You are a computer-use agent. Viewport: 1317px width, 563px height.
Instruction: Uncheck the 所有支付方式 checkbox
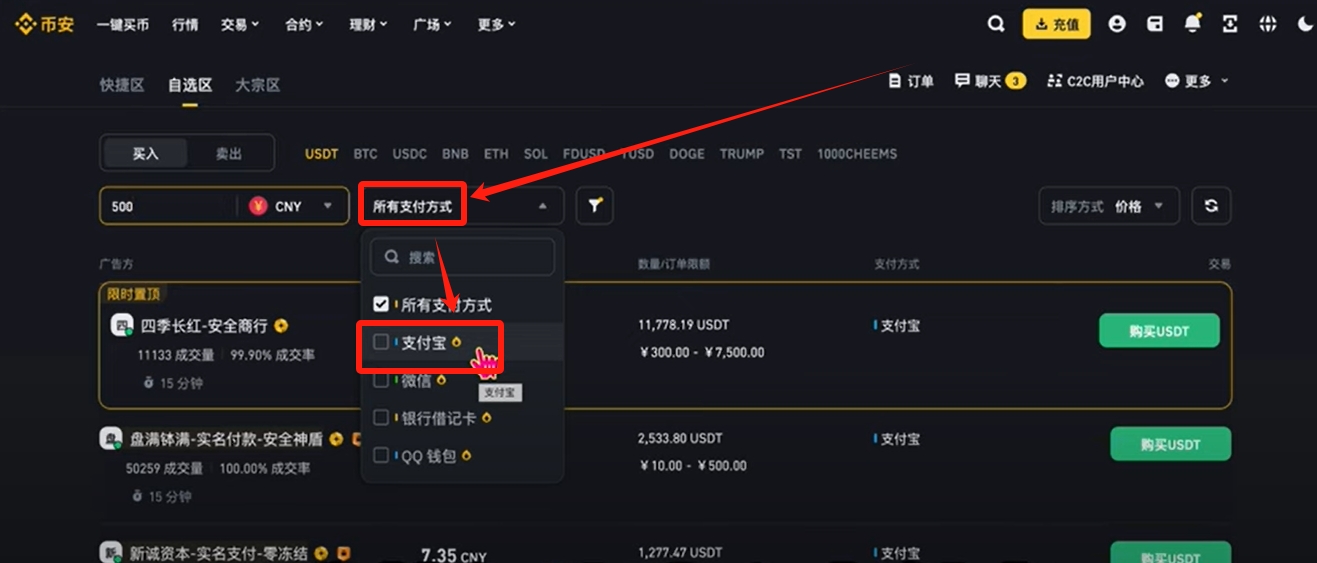(381, 304)
